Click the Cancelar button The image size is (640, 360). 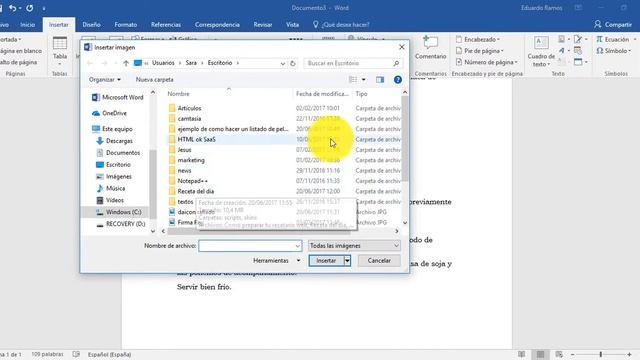click(379, 260)
